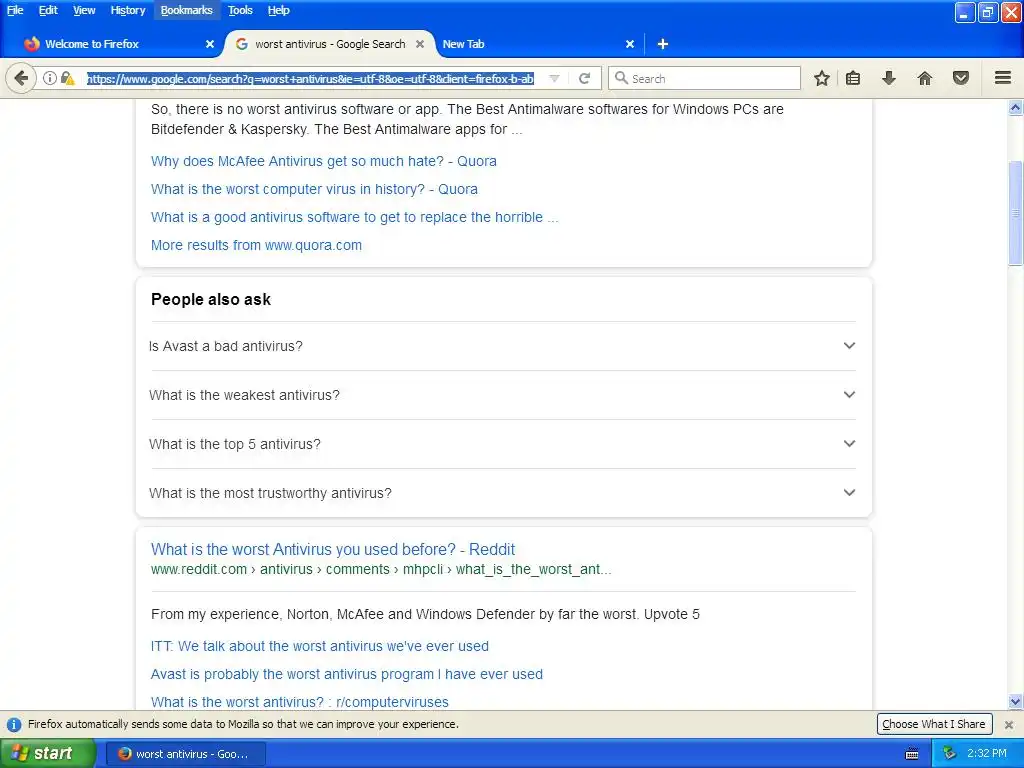The width and height of the screenshot is (1024, 768).
Task: Open the Pocket icon
Action: coord(961,78)
